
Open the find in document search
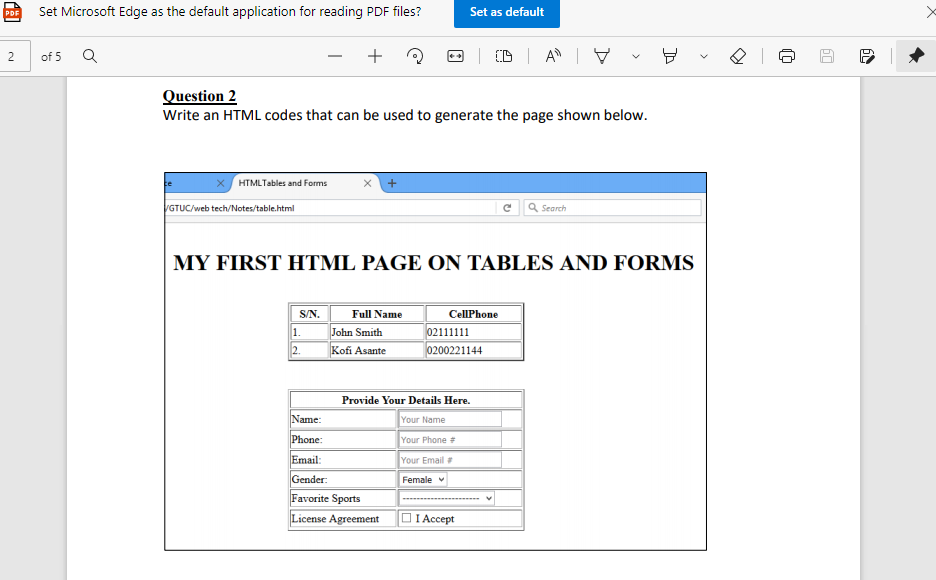[x=90, y=56]
